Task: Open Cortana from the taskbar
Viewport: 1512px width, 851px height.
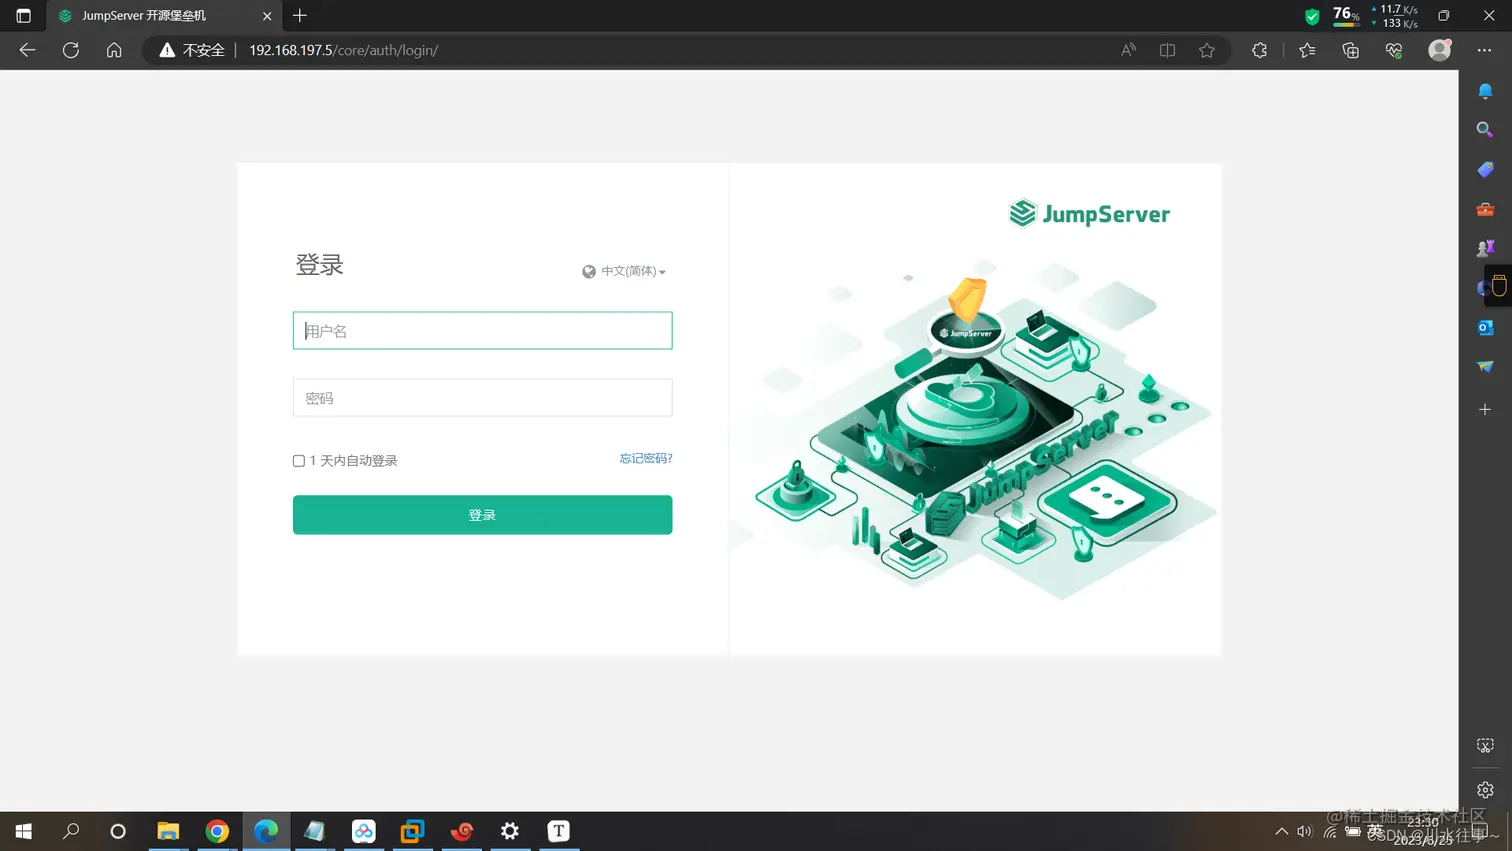Action: click(x=118, y=831)
